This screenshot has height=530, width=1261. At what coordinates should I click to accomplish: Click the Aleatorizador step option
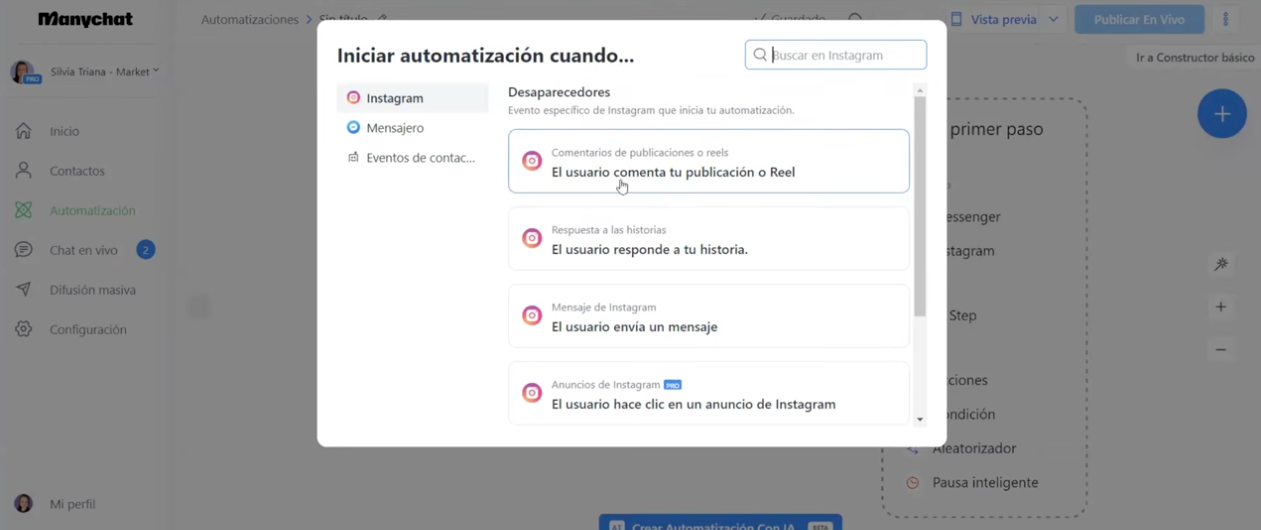click(974, 449)
